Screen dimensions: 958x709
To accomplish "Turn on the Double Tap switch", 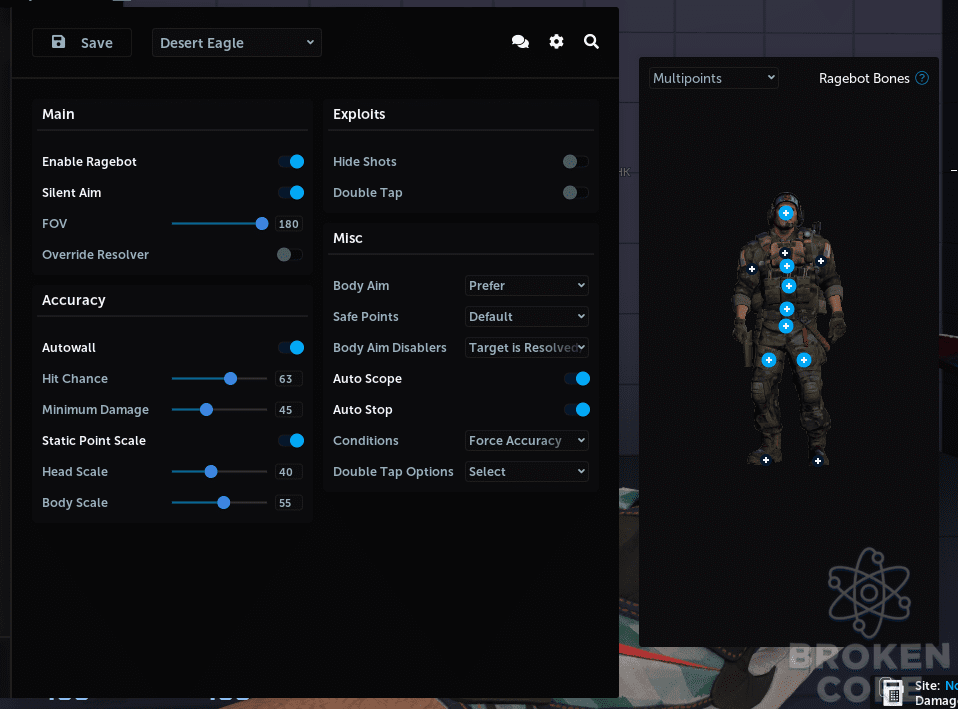I will click(x=576, y=193).
